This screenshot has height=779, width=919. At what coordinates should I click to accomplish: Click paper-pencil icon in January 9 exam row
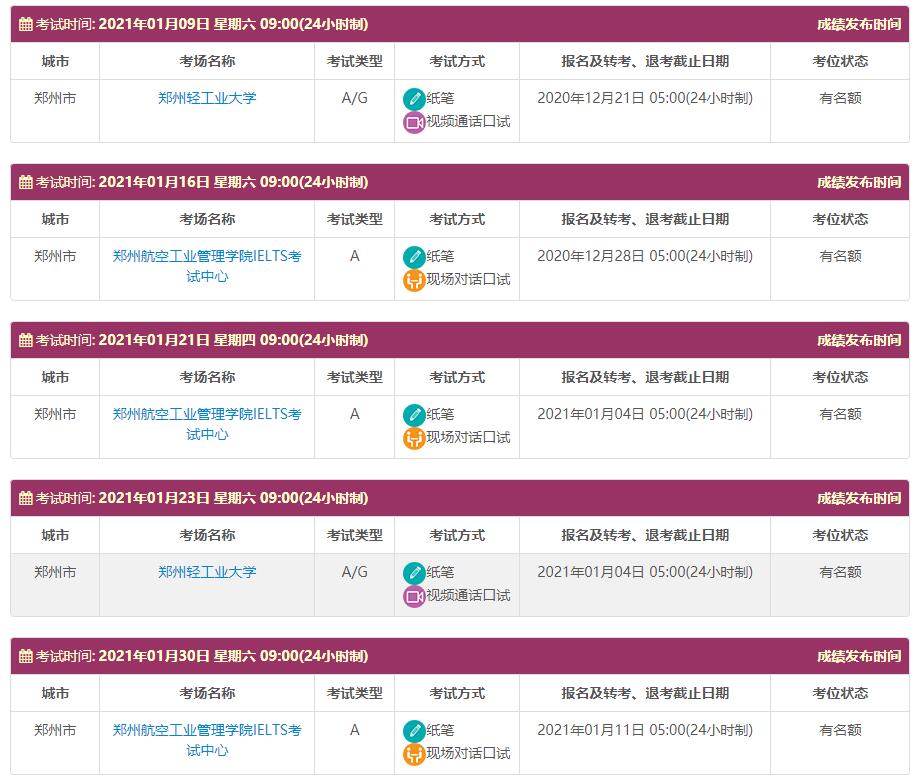point(414,99)
